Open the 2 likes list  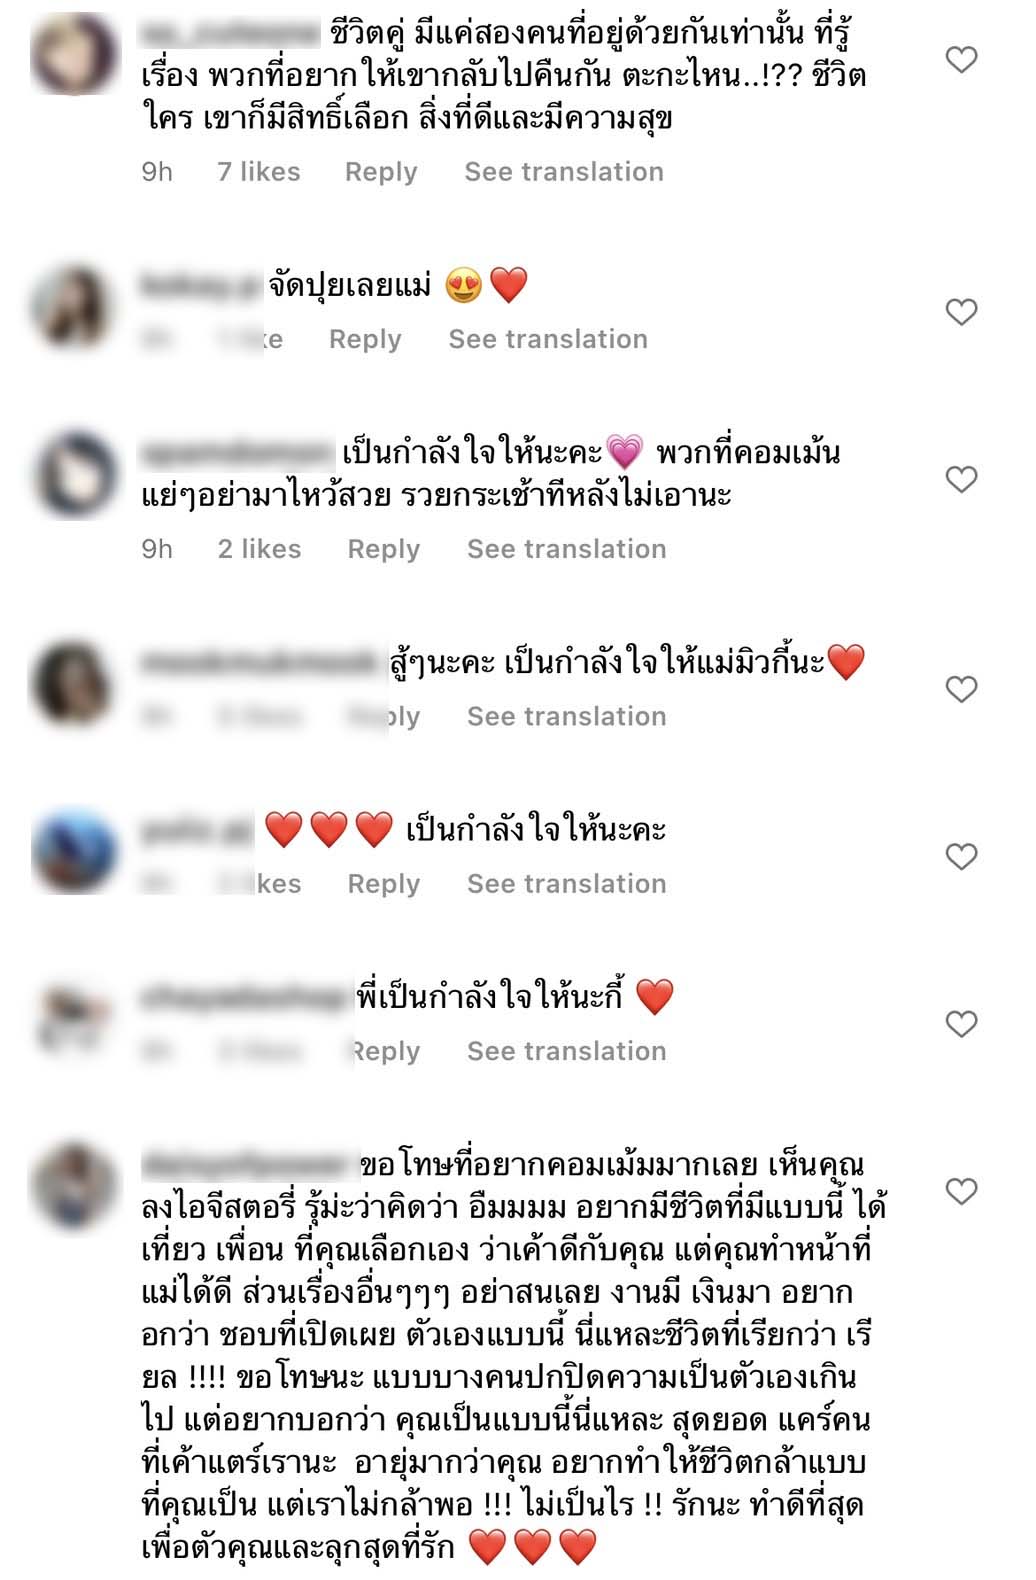point(260,549)
